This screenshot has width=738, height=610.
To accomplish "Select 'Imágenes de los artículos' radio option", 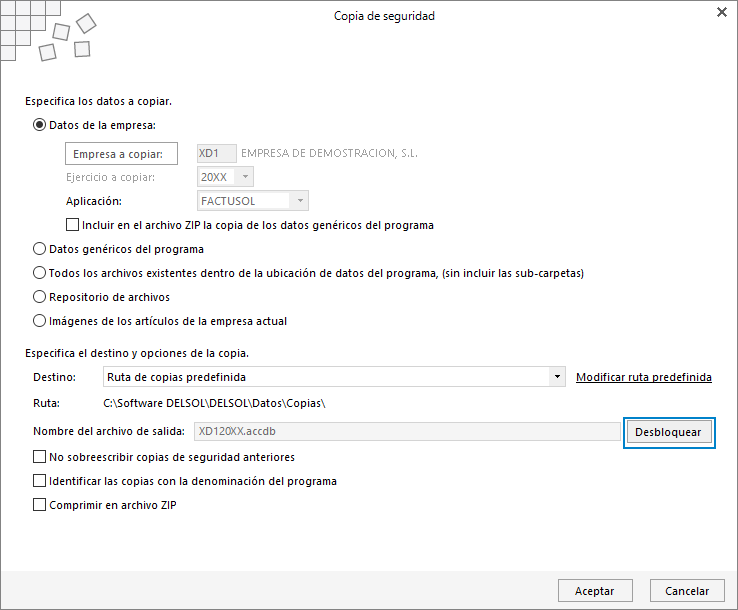I will coord(40,321).
